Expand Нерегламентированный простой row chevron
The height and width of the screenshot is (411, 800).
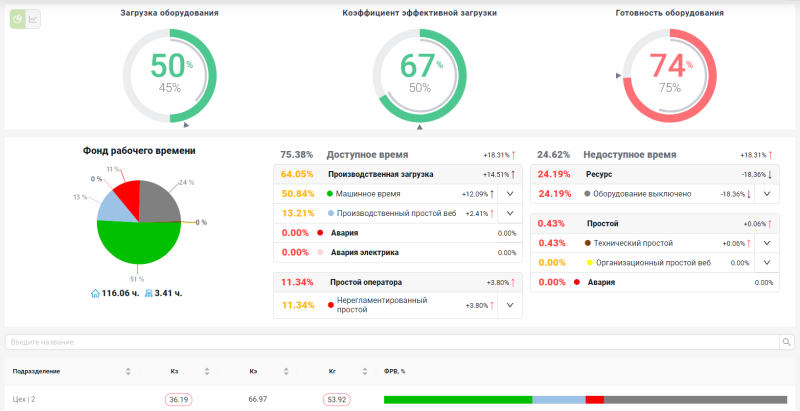pos(510,305)
